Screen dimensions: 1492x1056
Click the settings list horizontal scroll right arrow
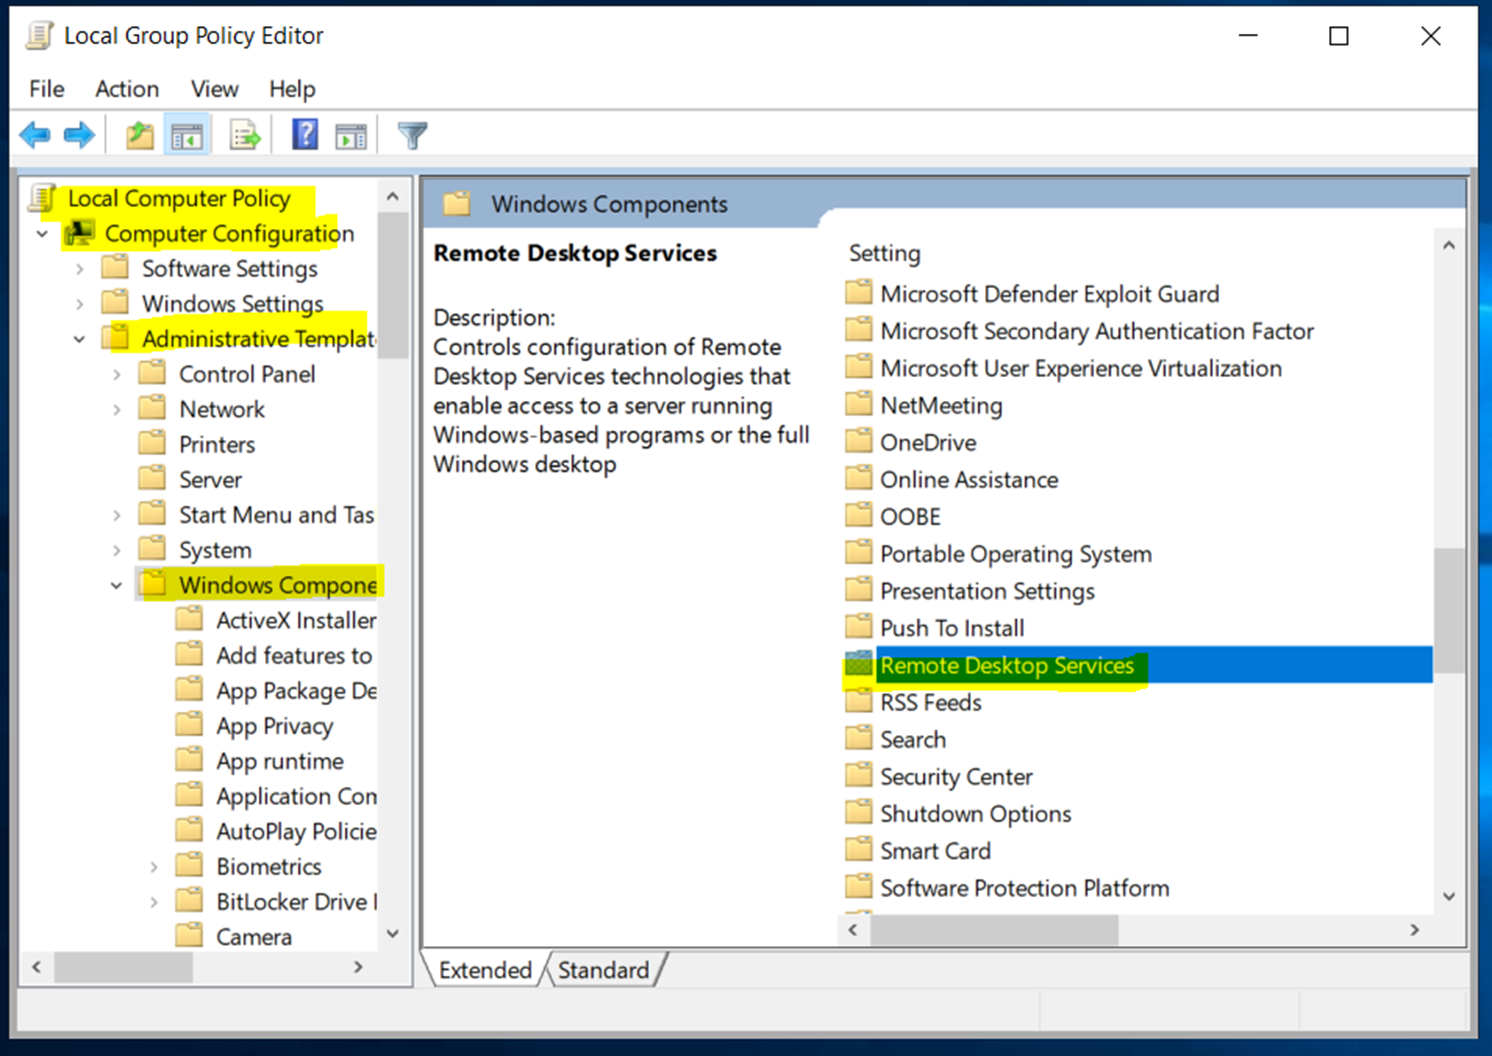pos(1414,929)
